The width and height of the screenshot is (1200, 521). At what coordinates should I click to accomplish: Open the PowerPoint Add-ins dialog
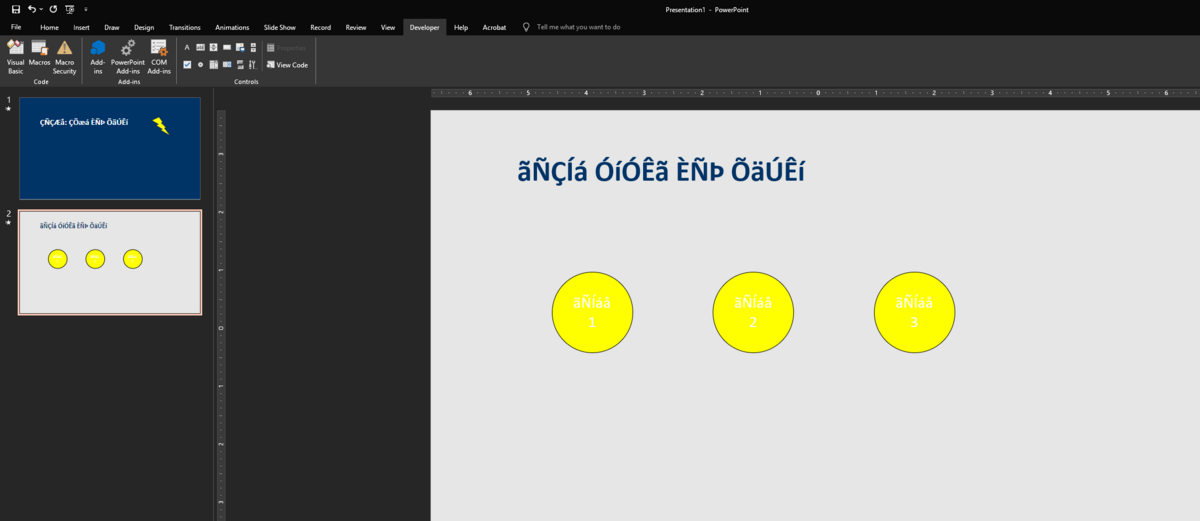coord(128,56)
